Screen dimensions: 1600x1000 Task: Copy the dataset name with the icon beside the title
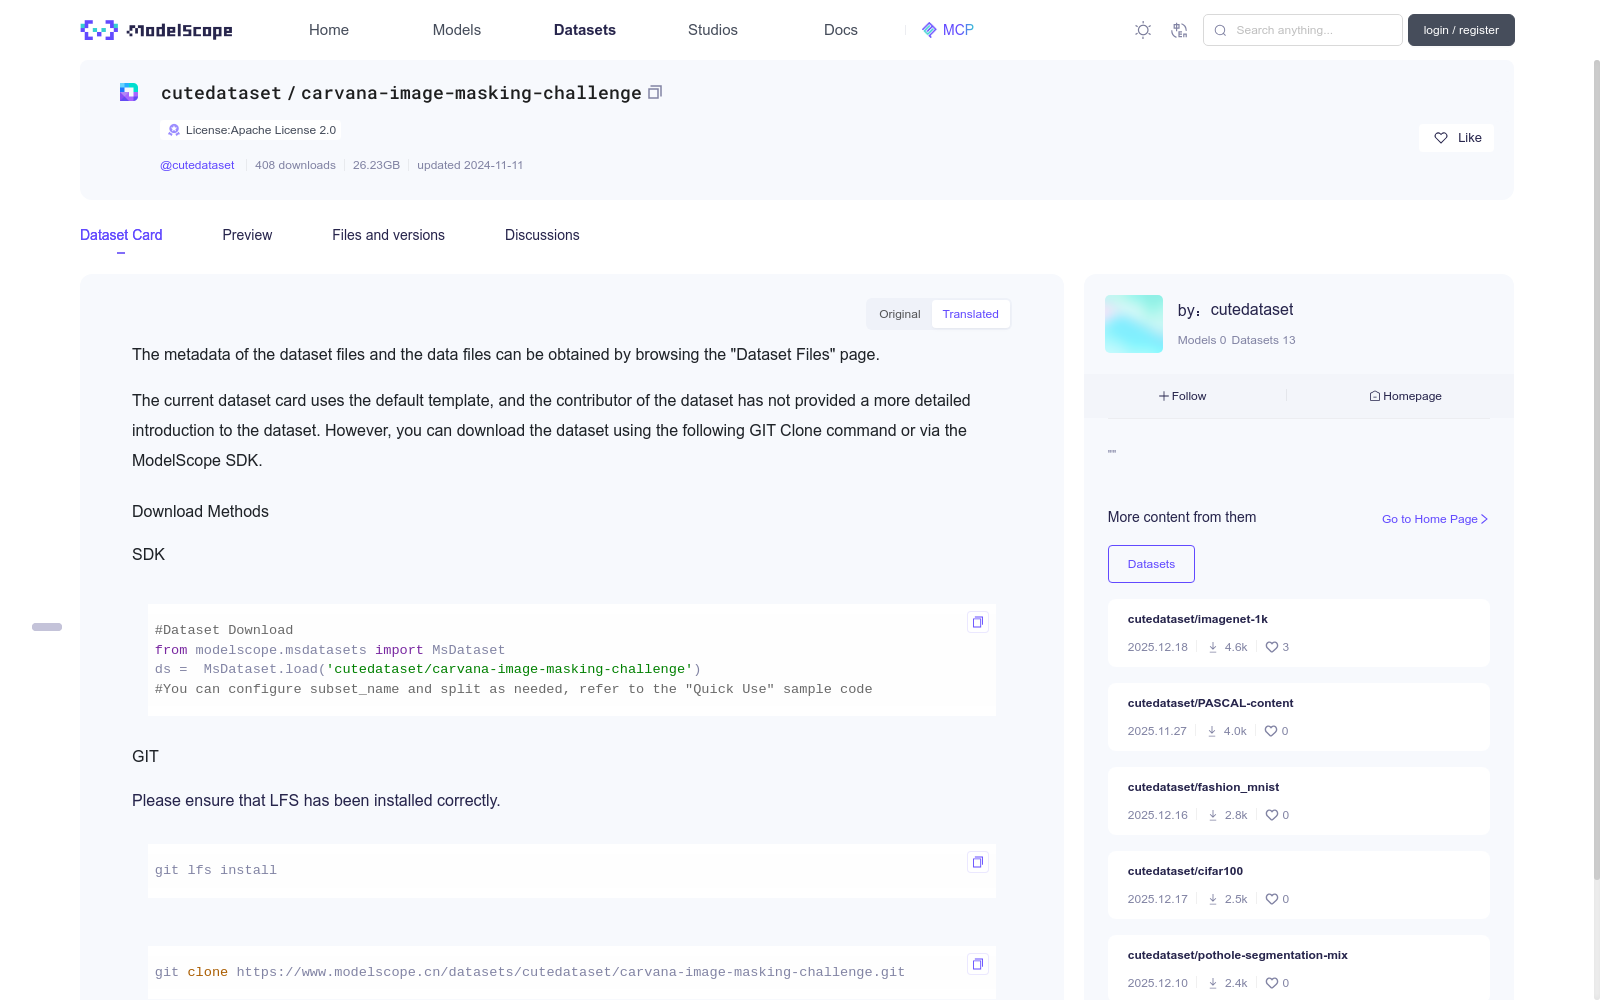(x=655, y=93)
